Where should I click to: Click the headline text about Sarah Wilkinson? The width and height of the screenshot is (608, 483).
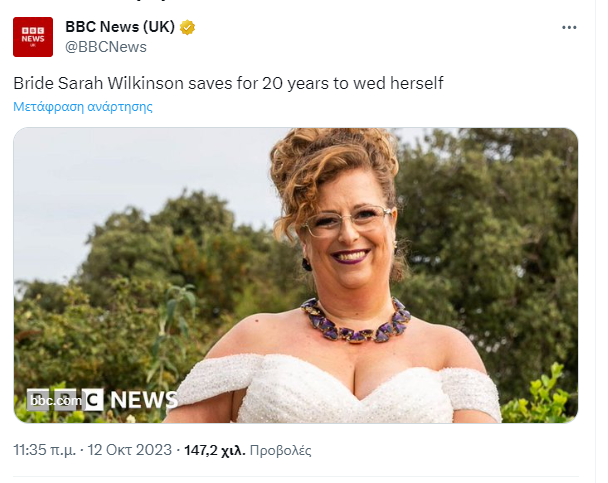228,83
